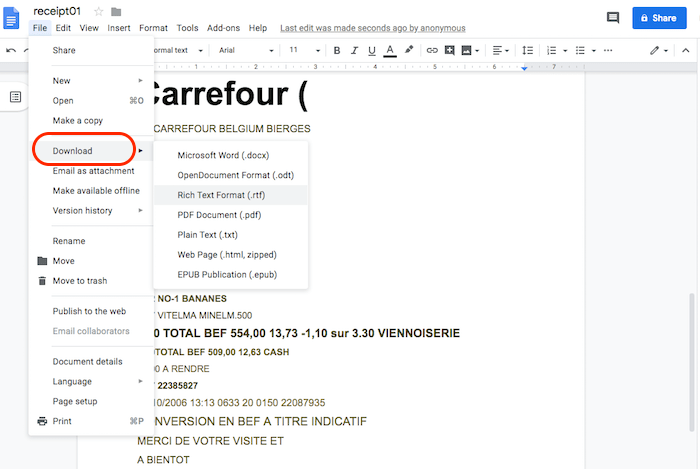Click the insert link icon
The height and width of the screenshot is (469, 700).
tap(432, 50)
